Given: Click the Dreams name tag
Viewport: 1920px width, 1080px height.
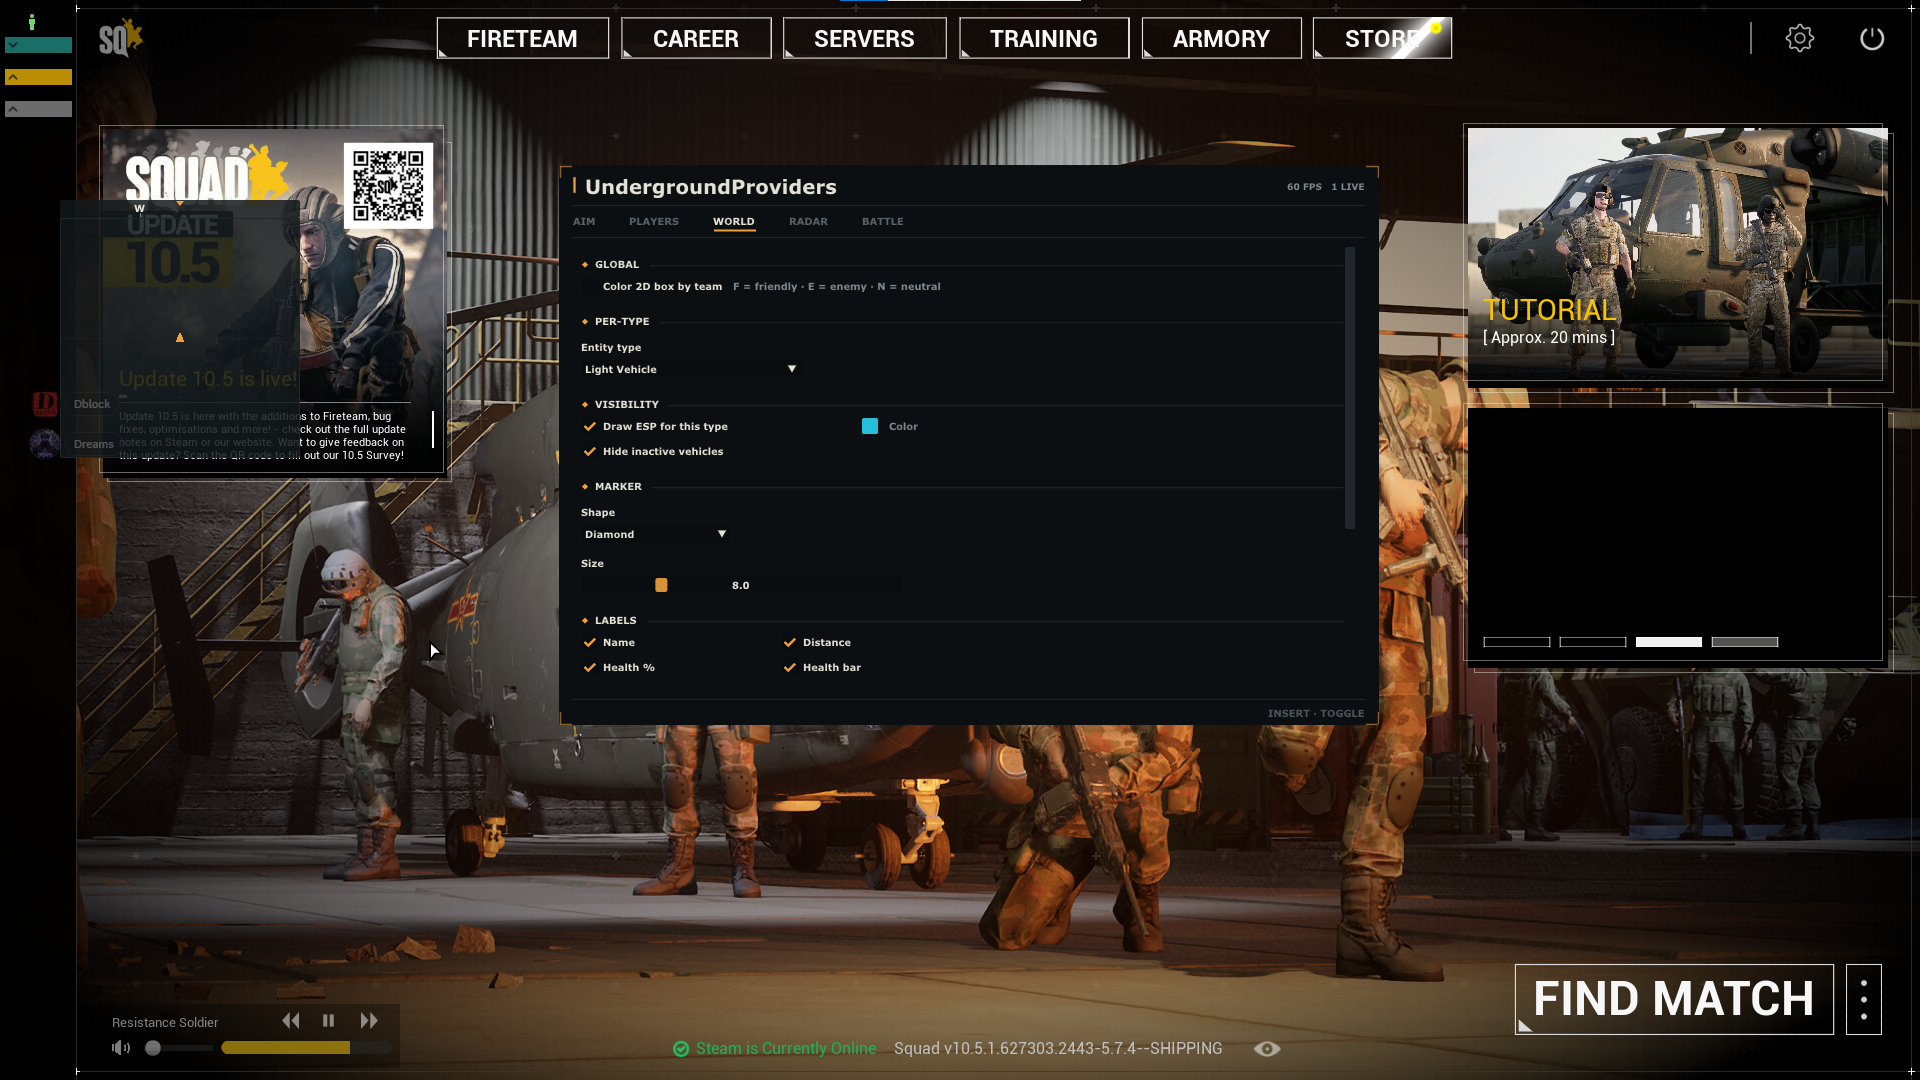Looking at the screenshot, I should 93,445.
